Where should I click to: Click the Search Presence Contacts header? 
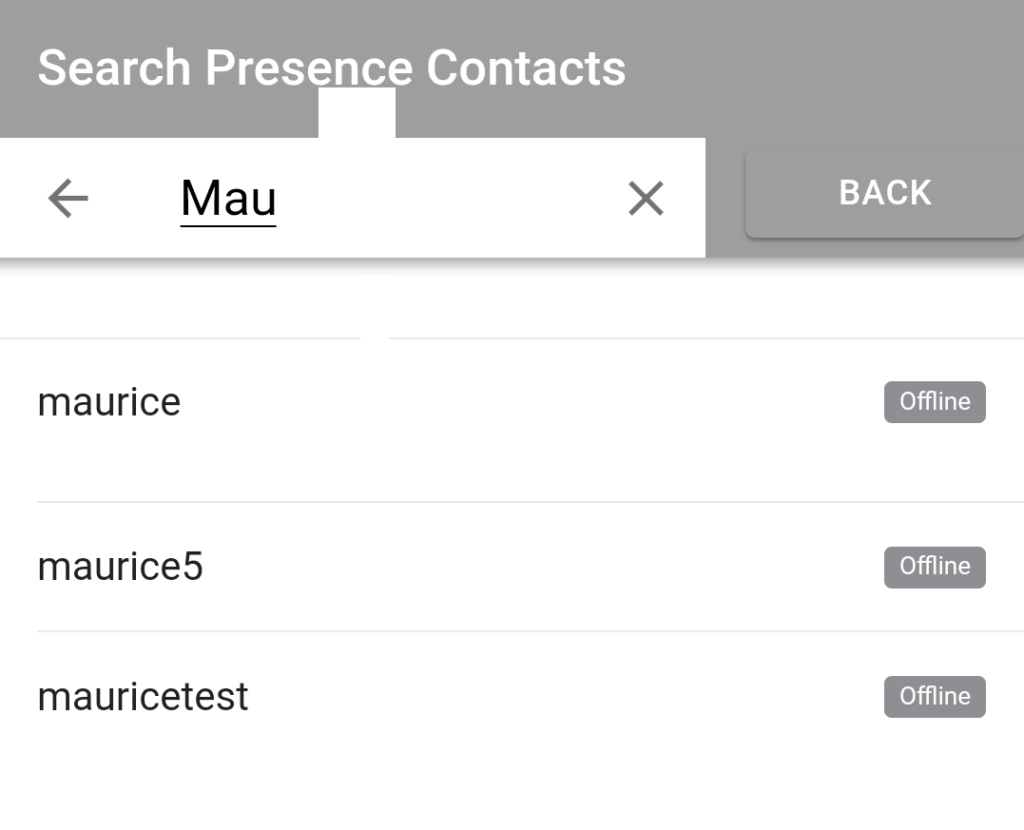tap(331, 66)
